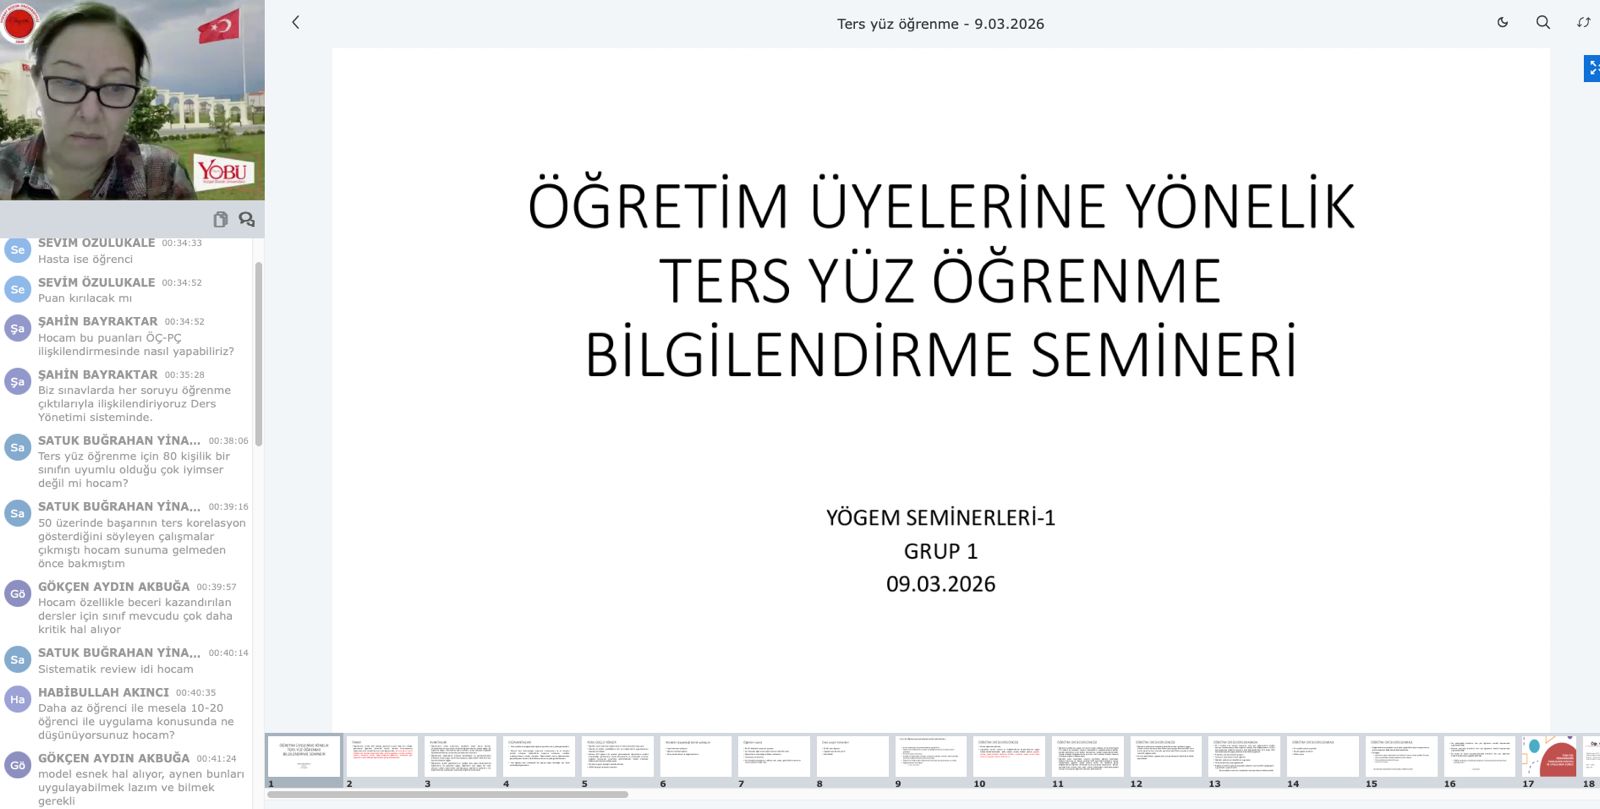The width and height of the screenshot is (1600, 809).
Task: Click the presenter webcam video
Action: pos(132,100)
